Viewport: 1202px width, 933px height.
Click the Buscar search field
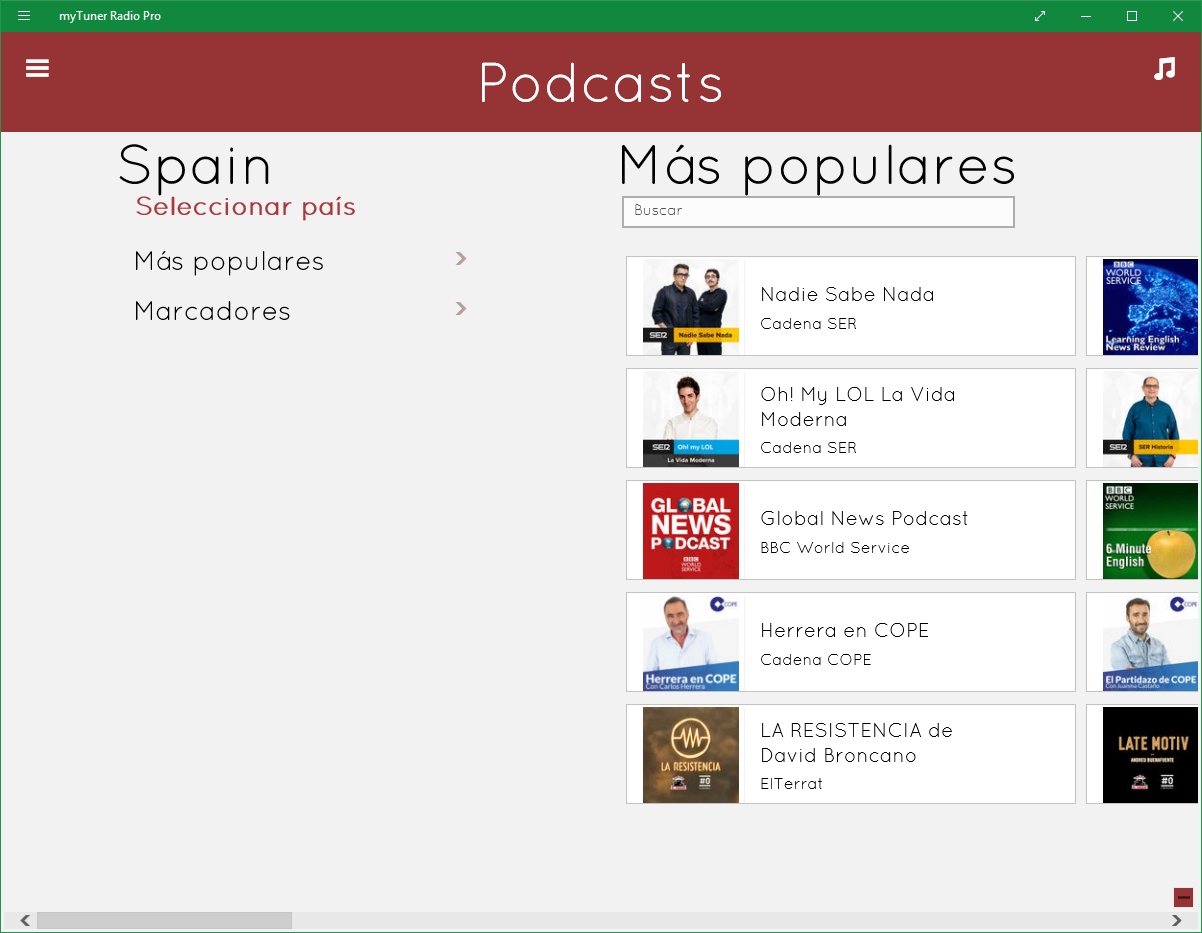(818, 211)
